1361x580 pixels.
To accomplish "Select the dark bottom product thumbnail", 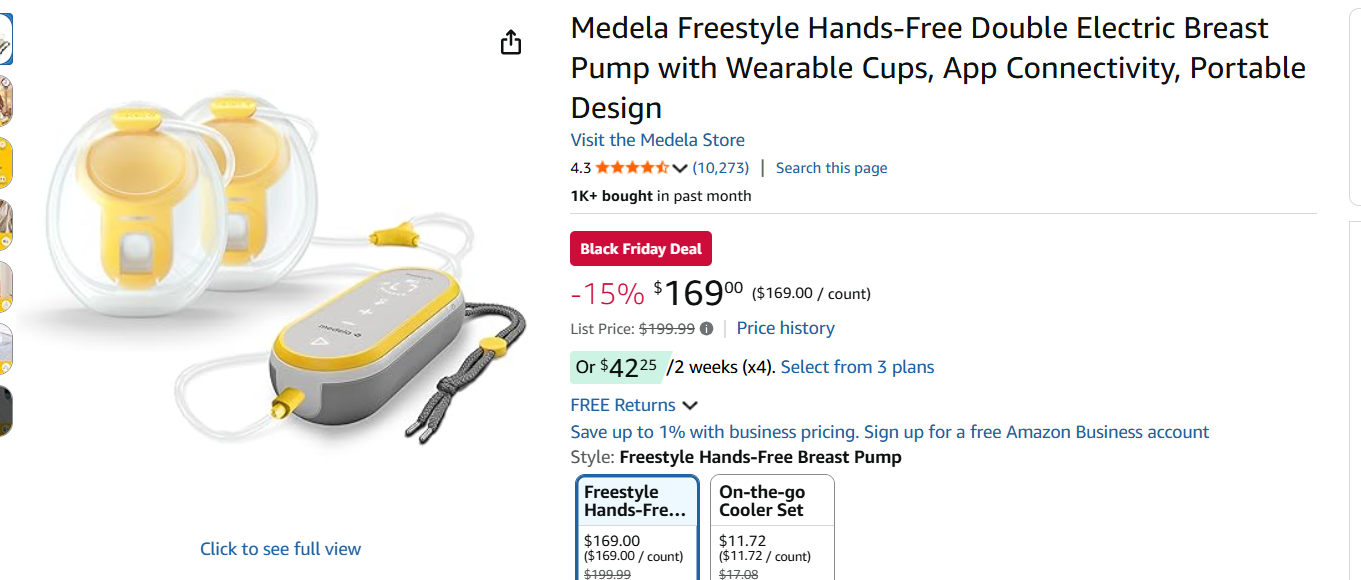I will [5, 410].
